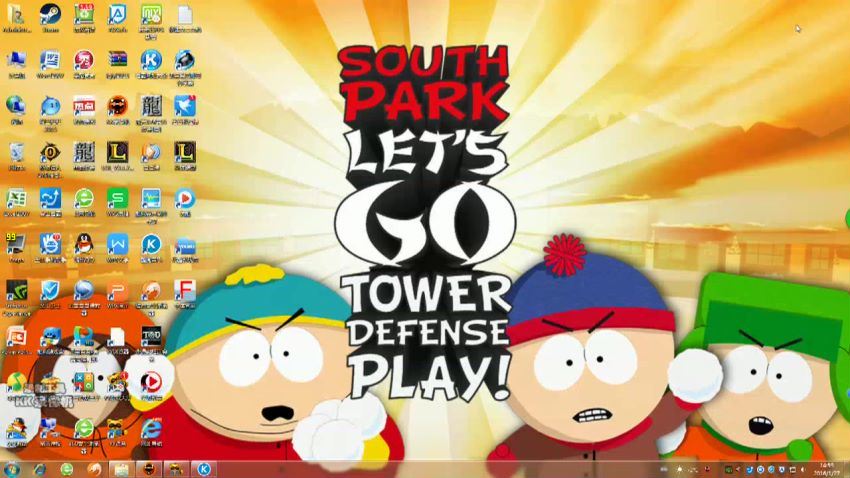Launch PowerPoint 2007 from the desktop
Screen dimensions: 850x478
16,337
